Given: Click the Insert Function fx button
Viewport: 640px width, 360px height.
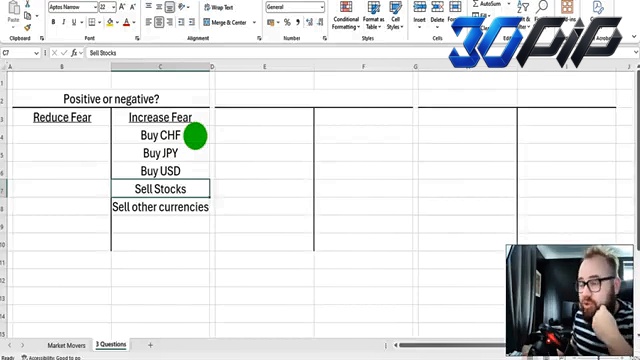Looking at the screenshot, I should (74, 53).
